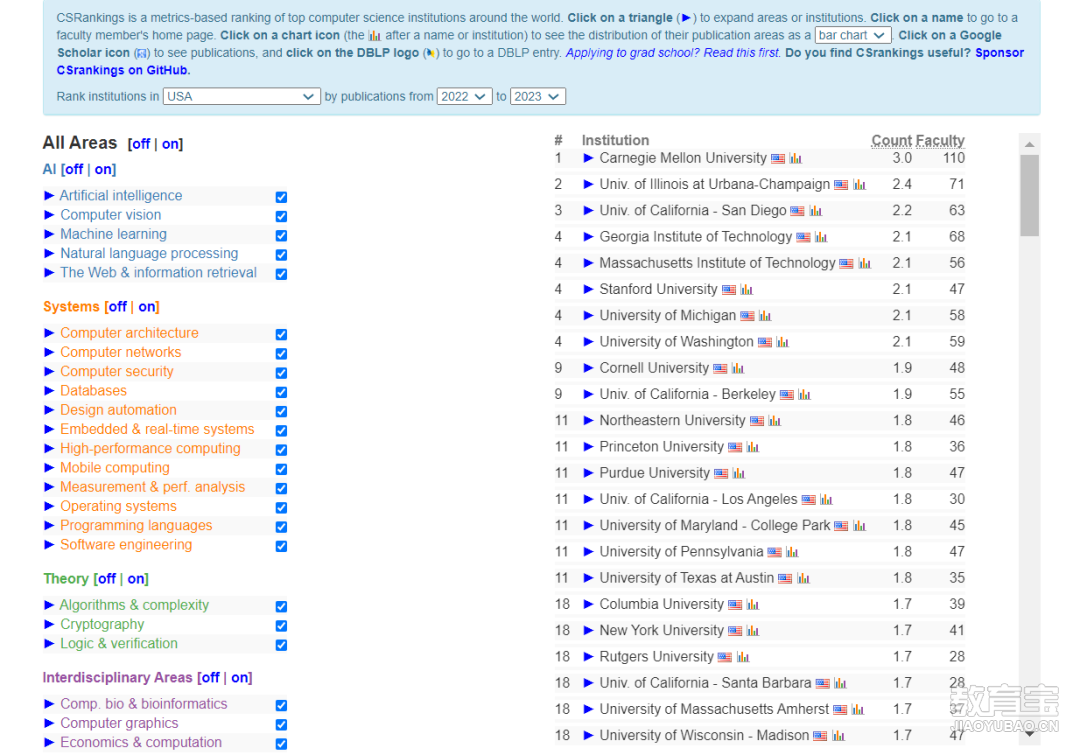Uncheck the Natural language processing checkbox
The width and height of the screenshot is (1080, 755).
281,255
